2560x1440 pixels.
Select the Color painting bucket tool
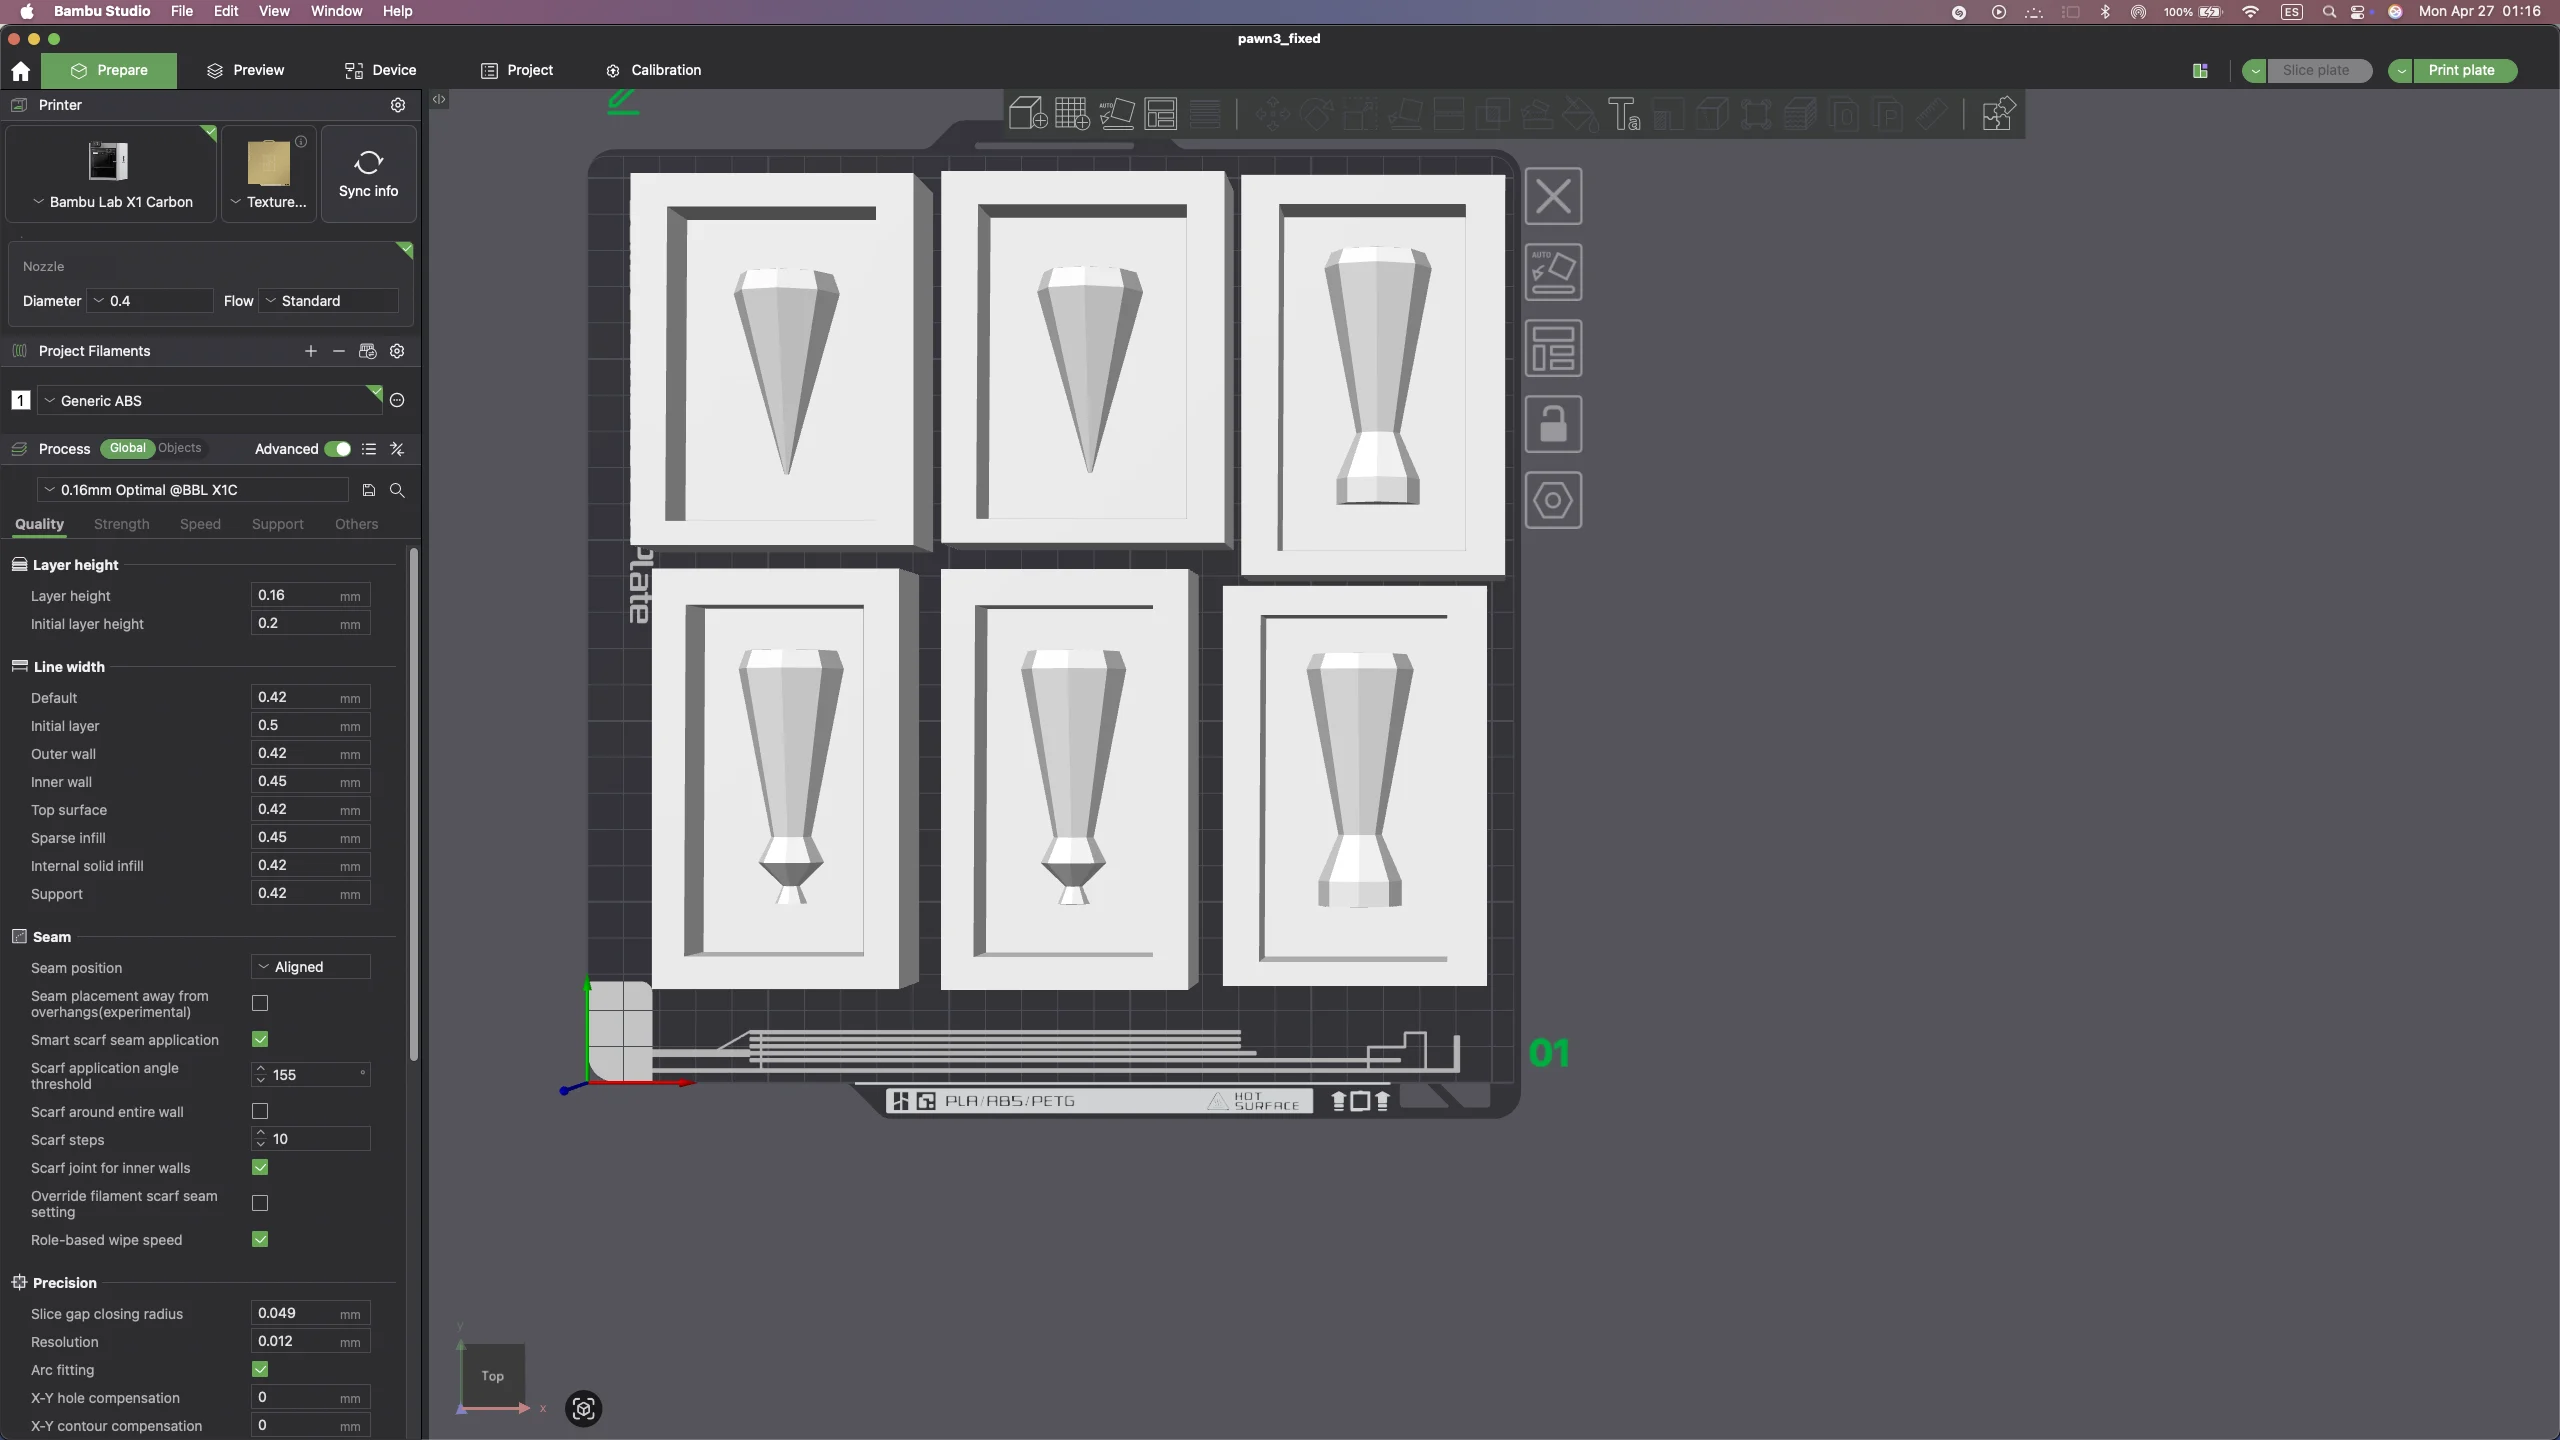[x=1580, y=114]
